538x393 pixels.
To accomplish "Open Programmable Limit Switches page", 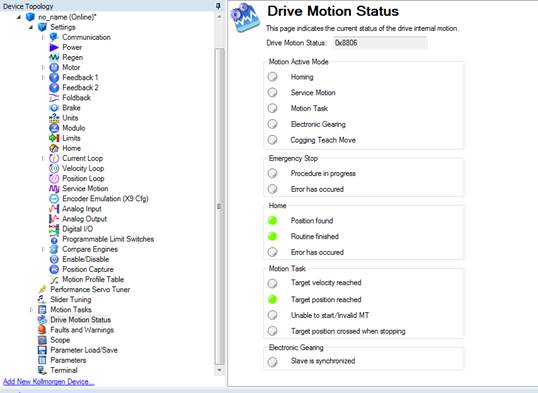I will (x=108, y=239).
